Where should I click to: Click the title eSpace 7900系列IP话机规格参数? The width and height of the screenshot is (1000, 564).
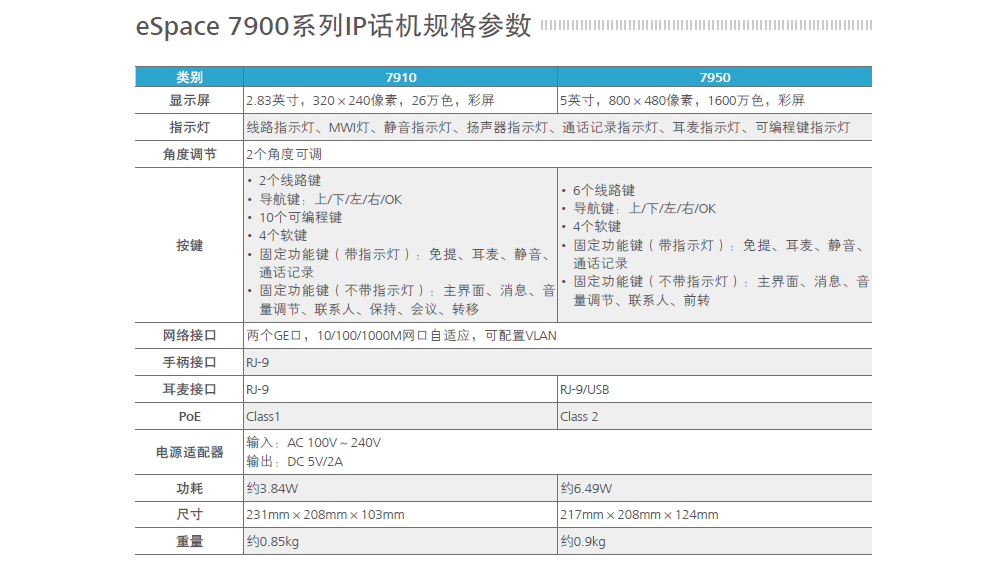point(334,26)
